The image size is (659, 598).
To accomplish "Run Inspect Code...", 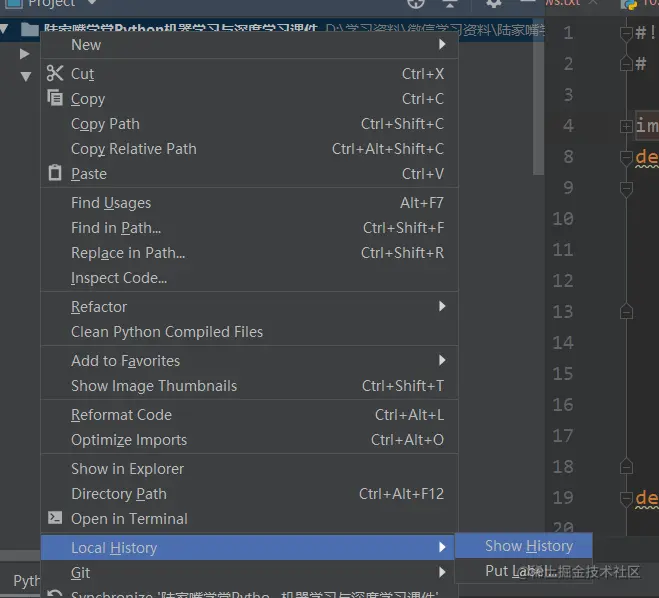I will (x=249, y=278).
